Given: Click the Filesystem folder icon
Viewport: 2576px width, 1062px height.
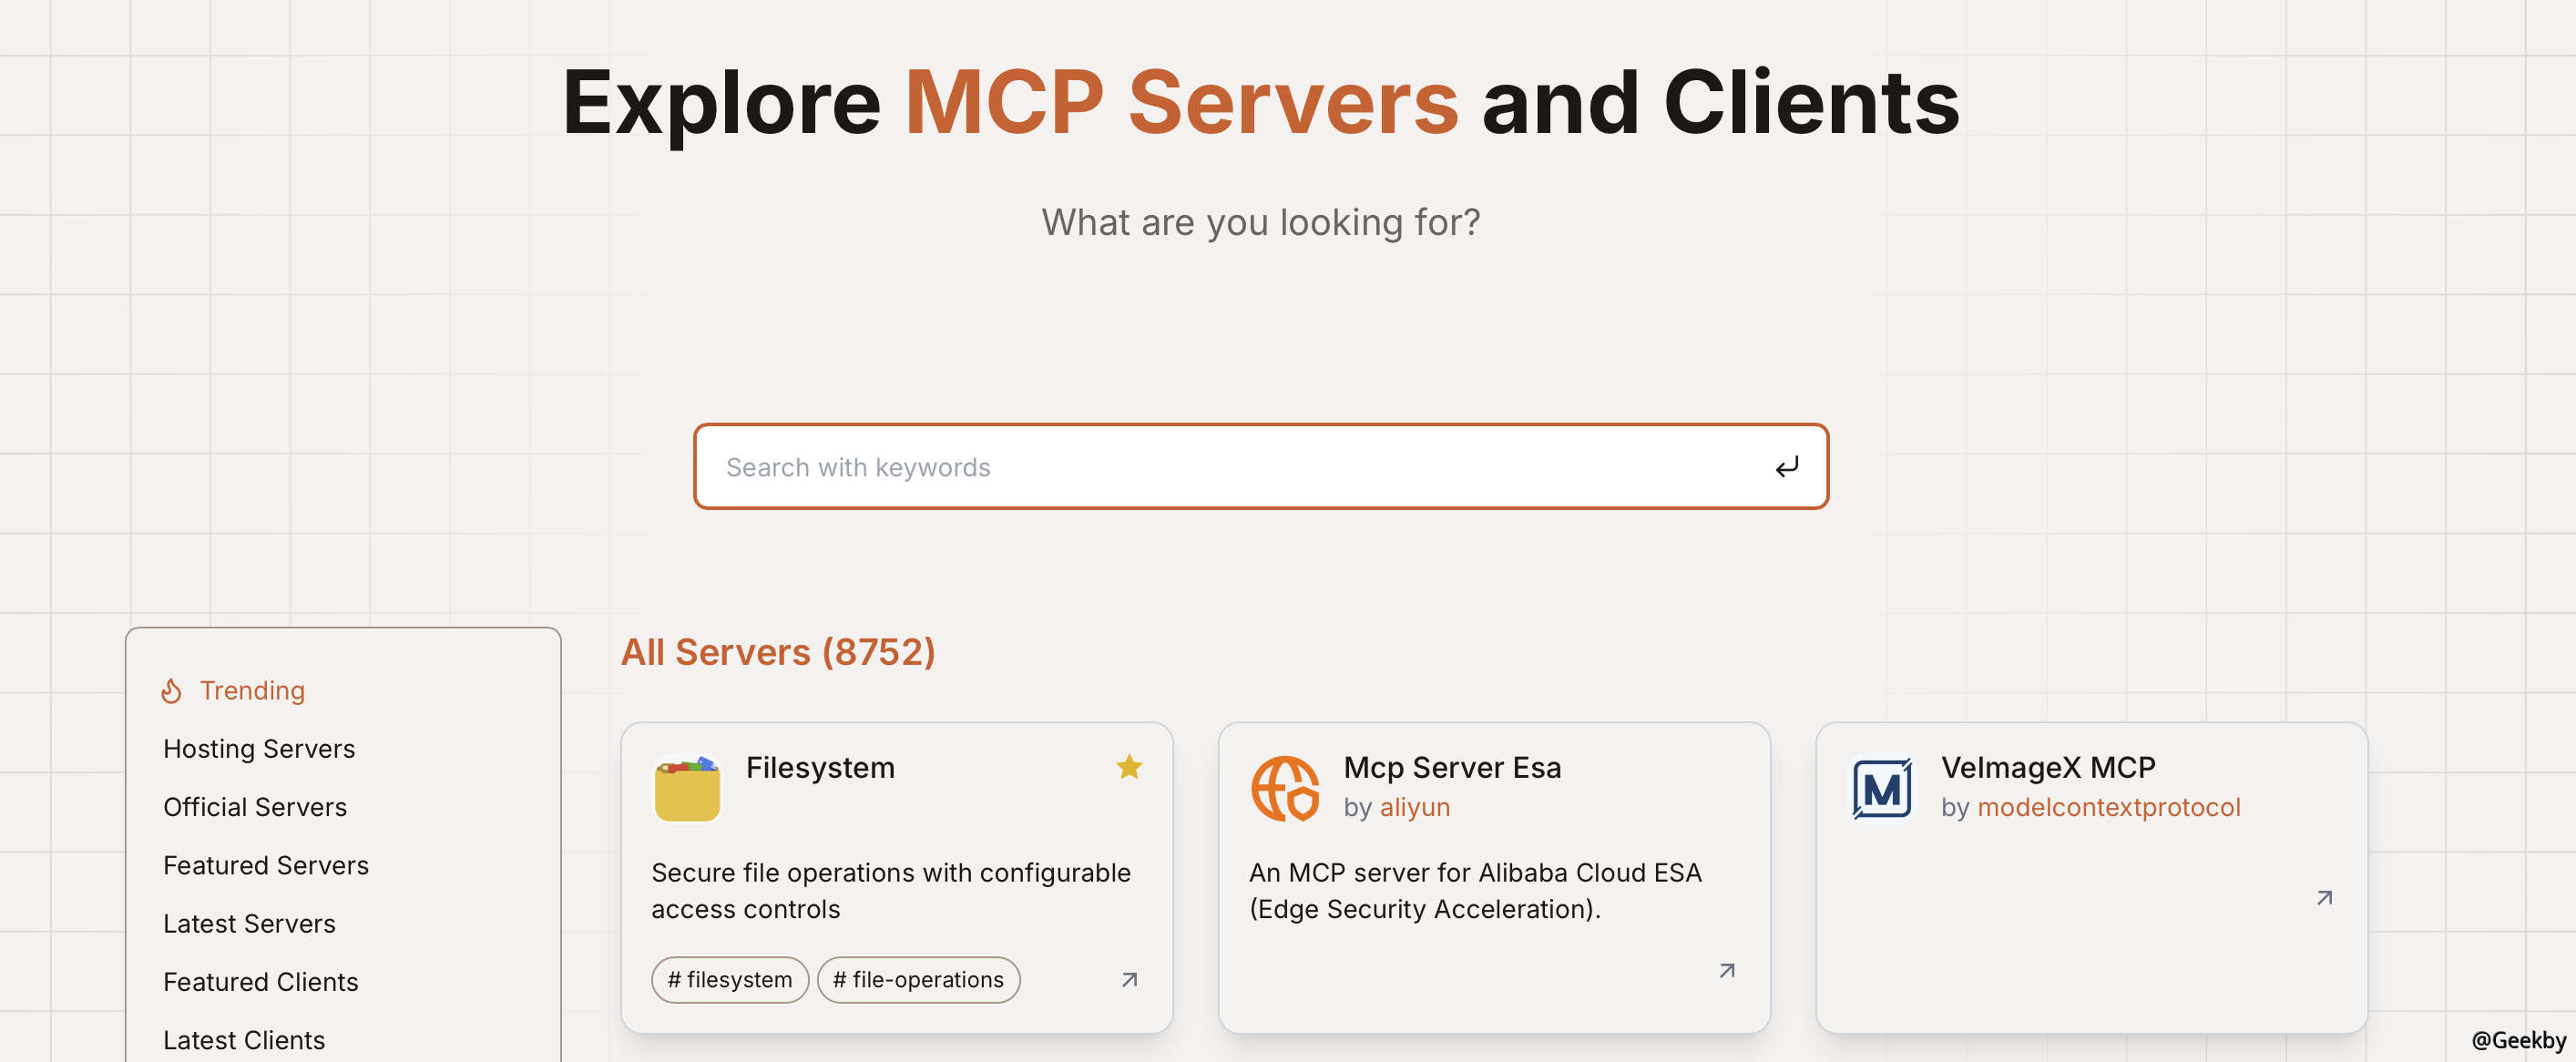Looking at the screenshot, I should tap(687, 789).
